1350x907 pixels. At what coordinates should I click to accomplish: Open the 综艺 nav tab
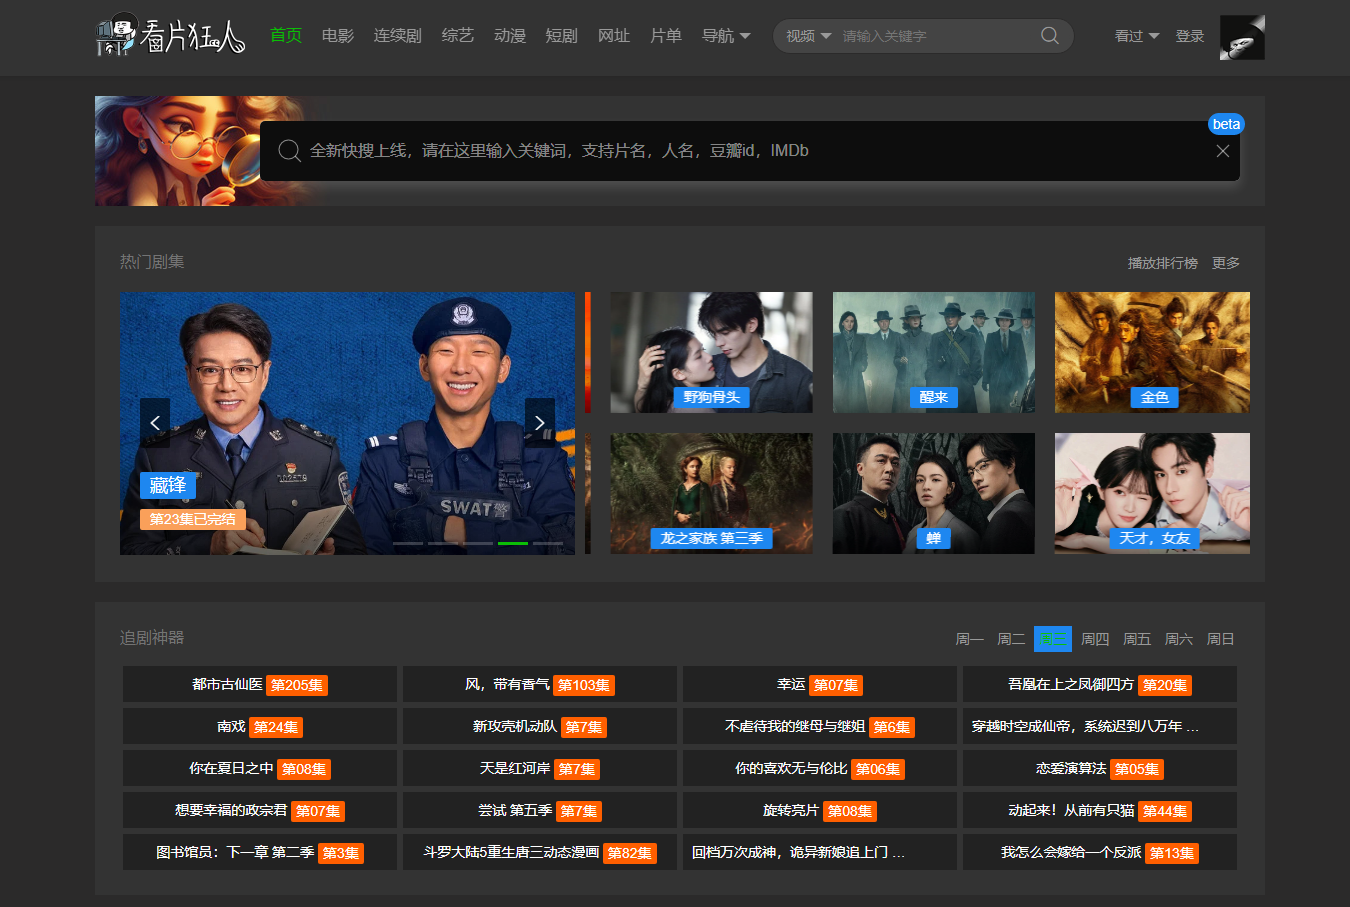(x=458, y=36)
